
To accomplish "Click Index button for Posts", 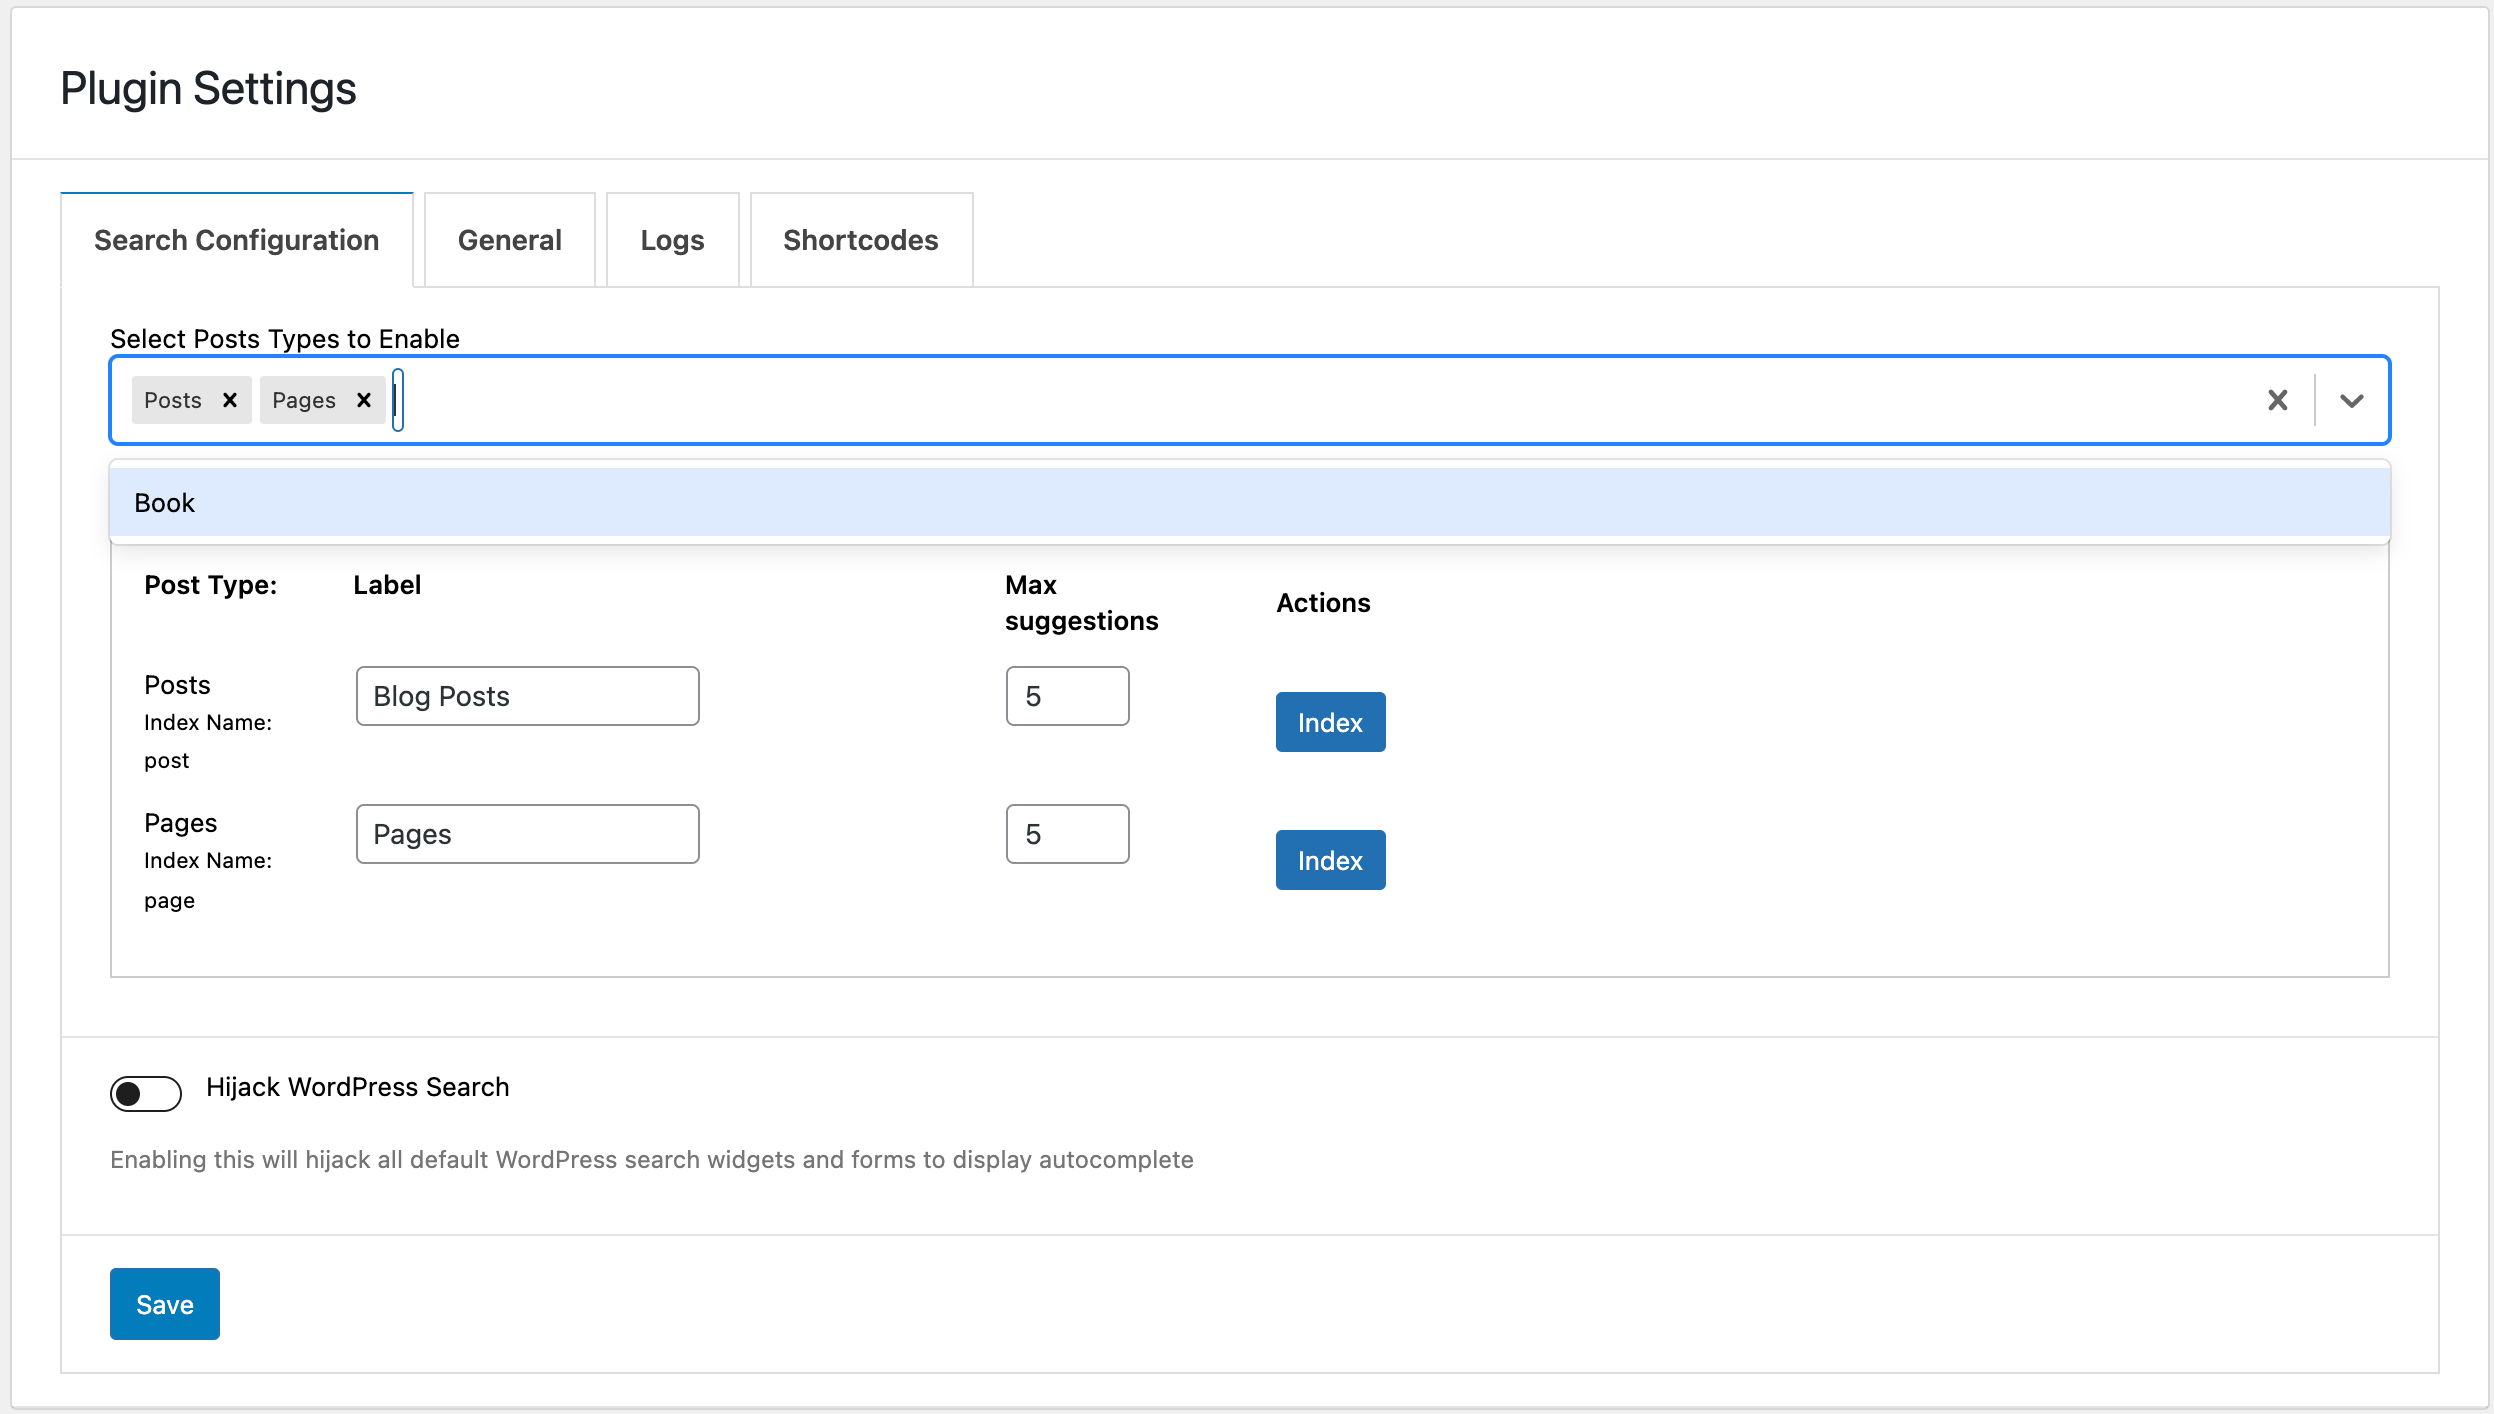I will 1330,722.
